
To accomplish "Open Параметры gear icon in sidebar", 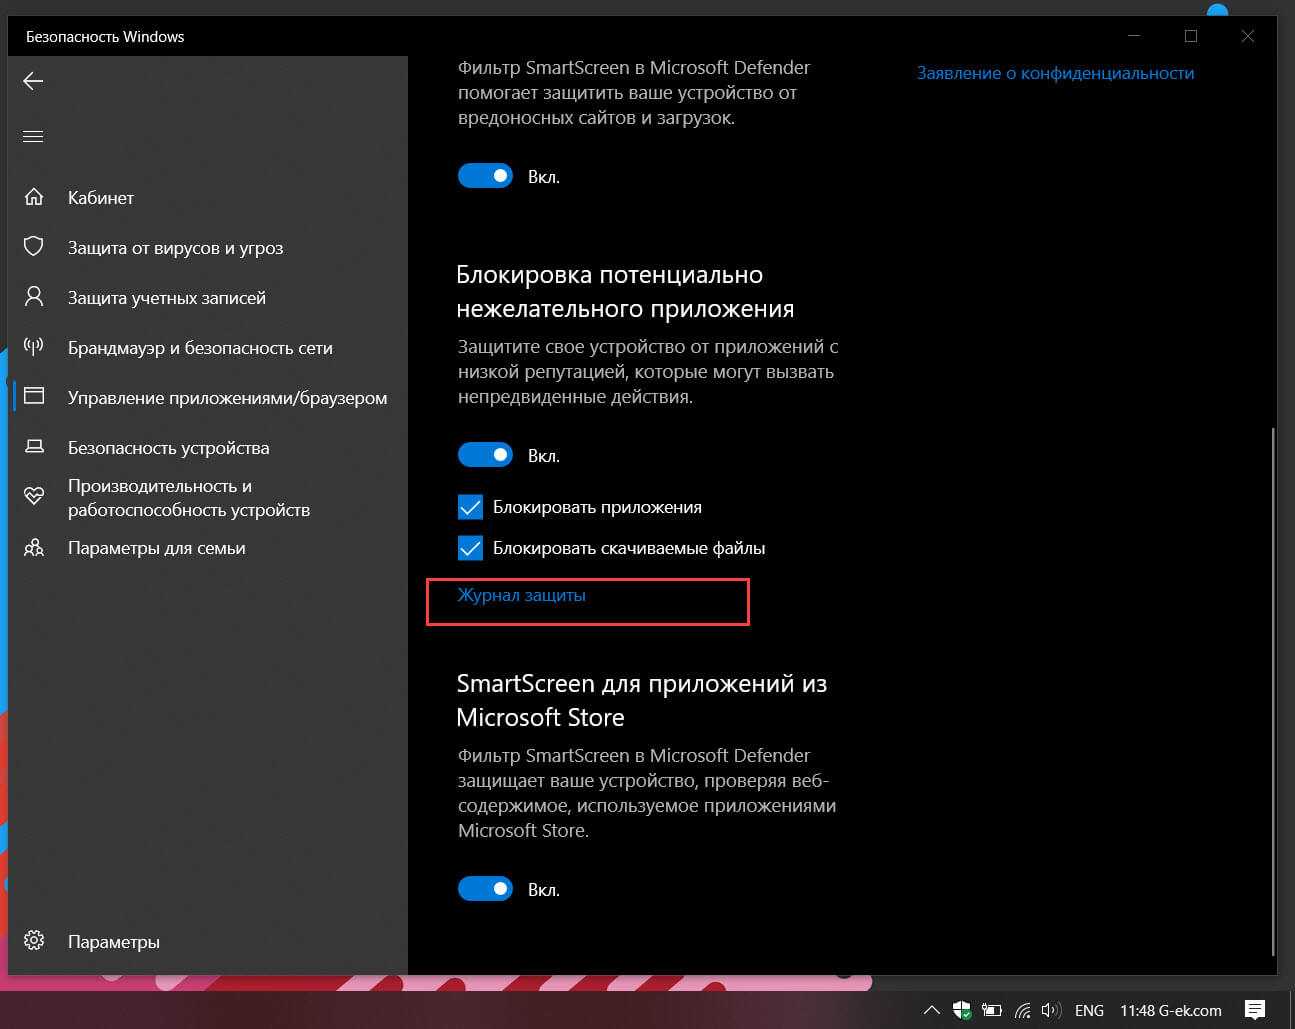I will pyautogui.click(x=34, y=941).
